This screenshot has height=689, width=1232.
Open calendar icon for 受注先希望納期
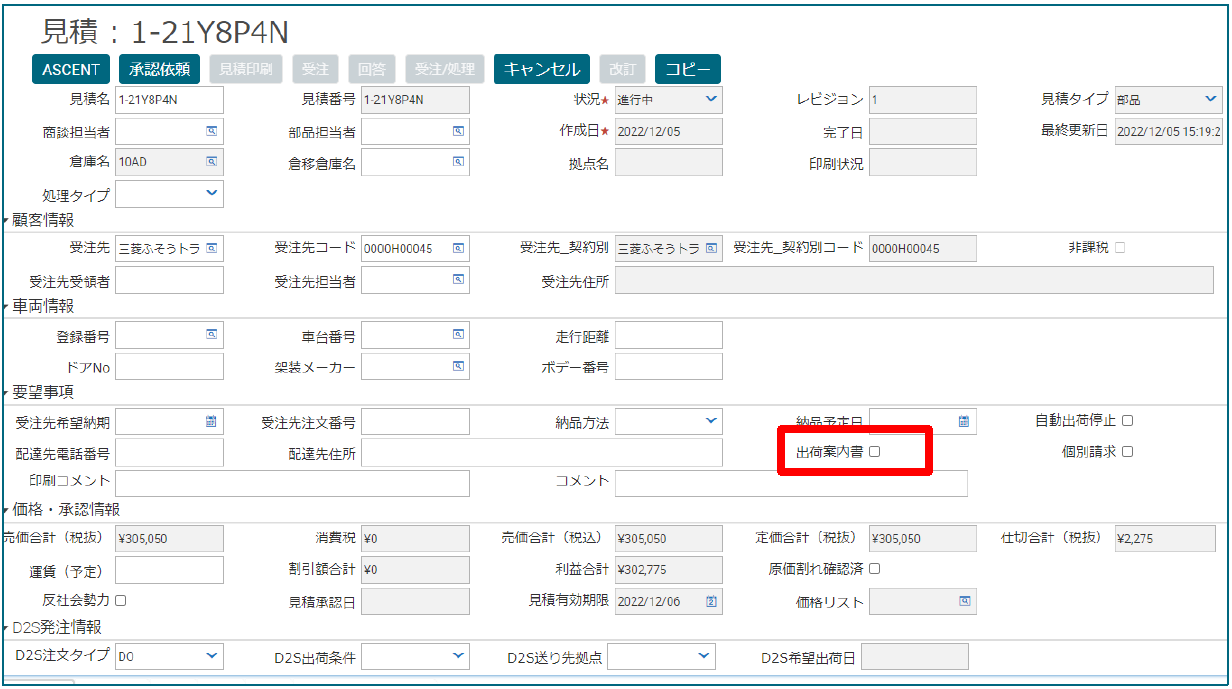pyautogui.click(x=211, y=421)
